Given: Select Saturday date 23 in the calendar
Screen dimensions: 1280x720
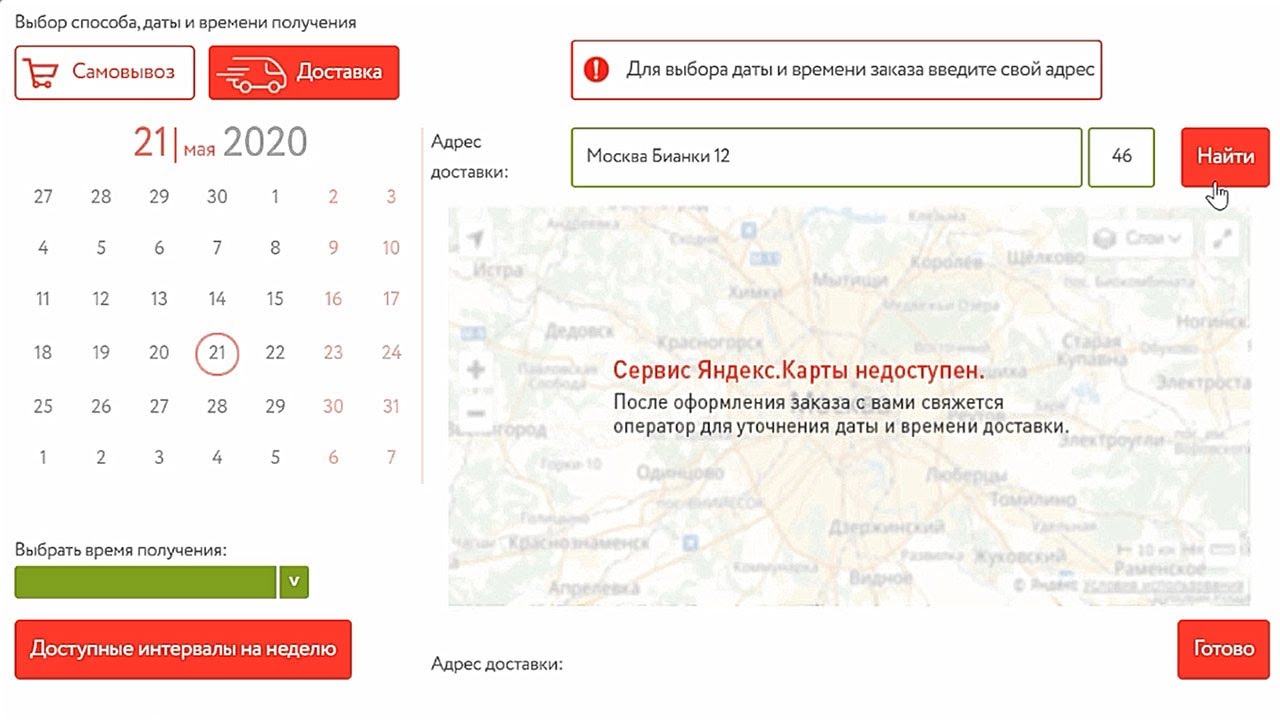Looking at the screenshot, I should click(x=333, y=352).
